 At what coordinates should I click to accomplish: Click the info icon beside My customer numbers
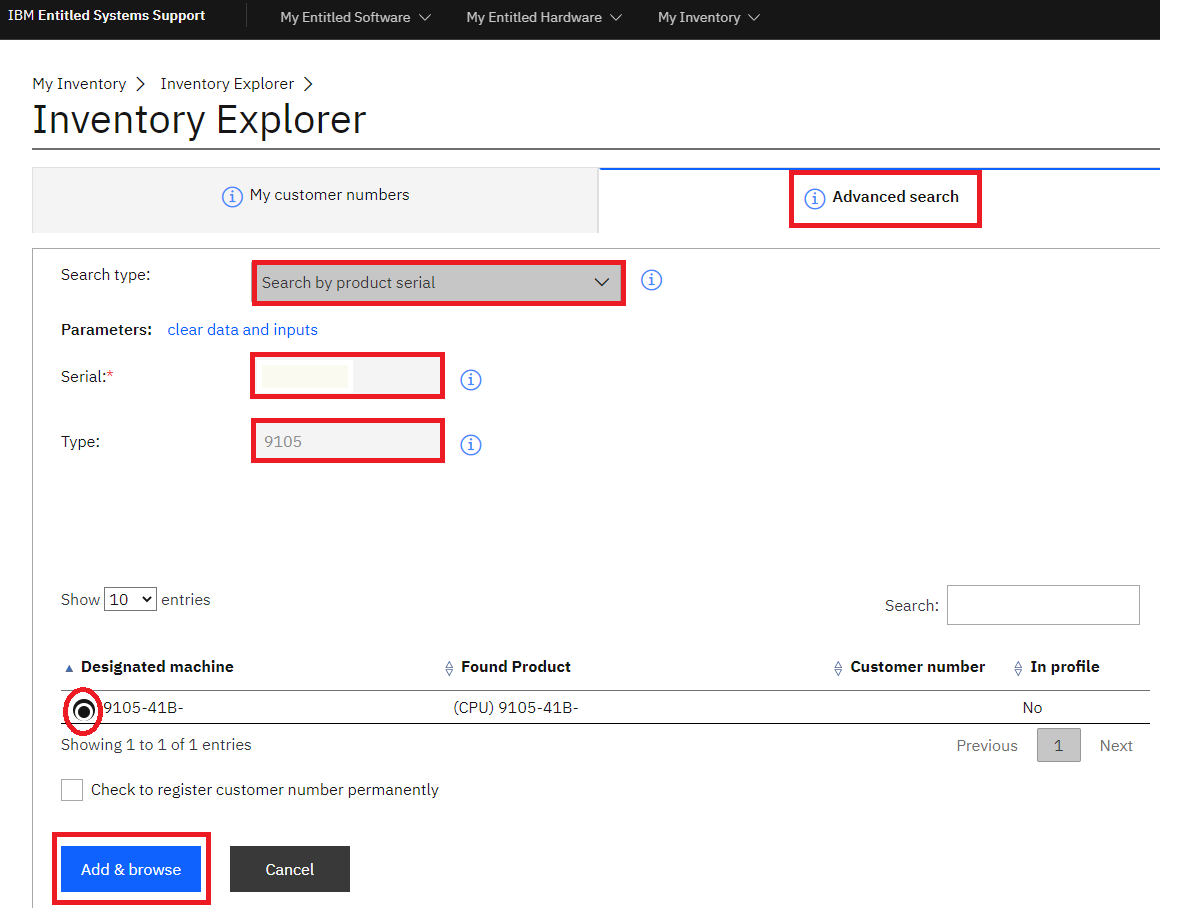[x=232, y=196]
